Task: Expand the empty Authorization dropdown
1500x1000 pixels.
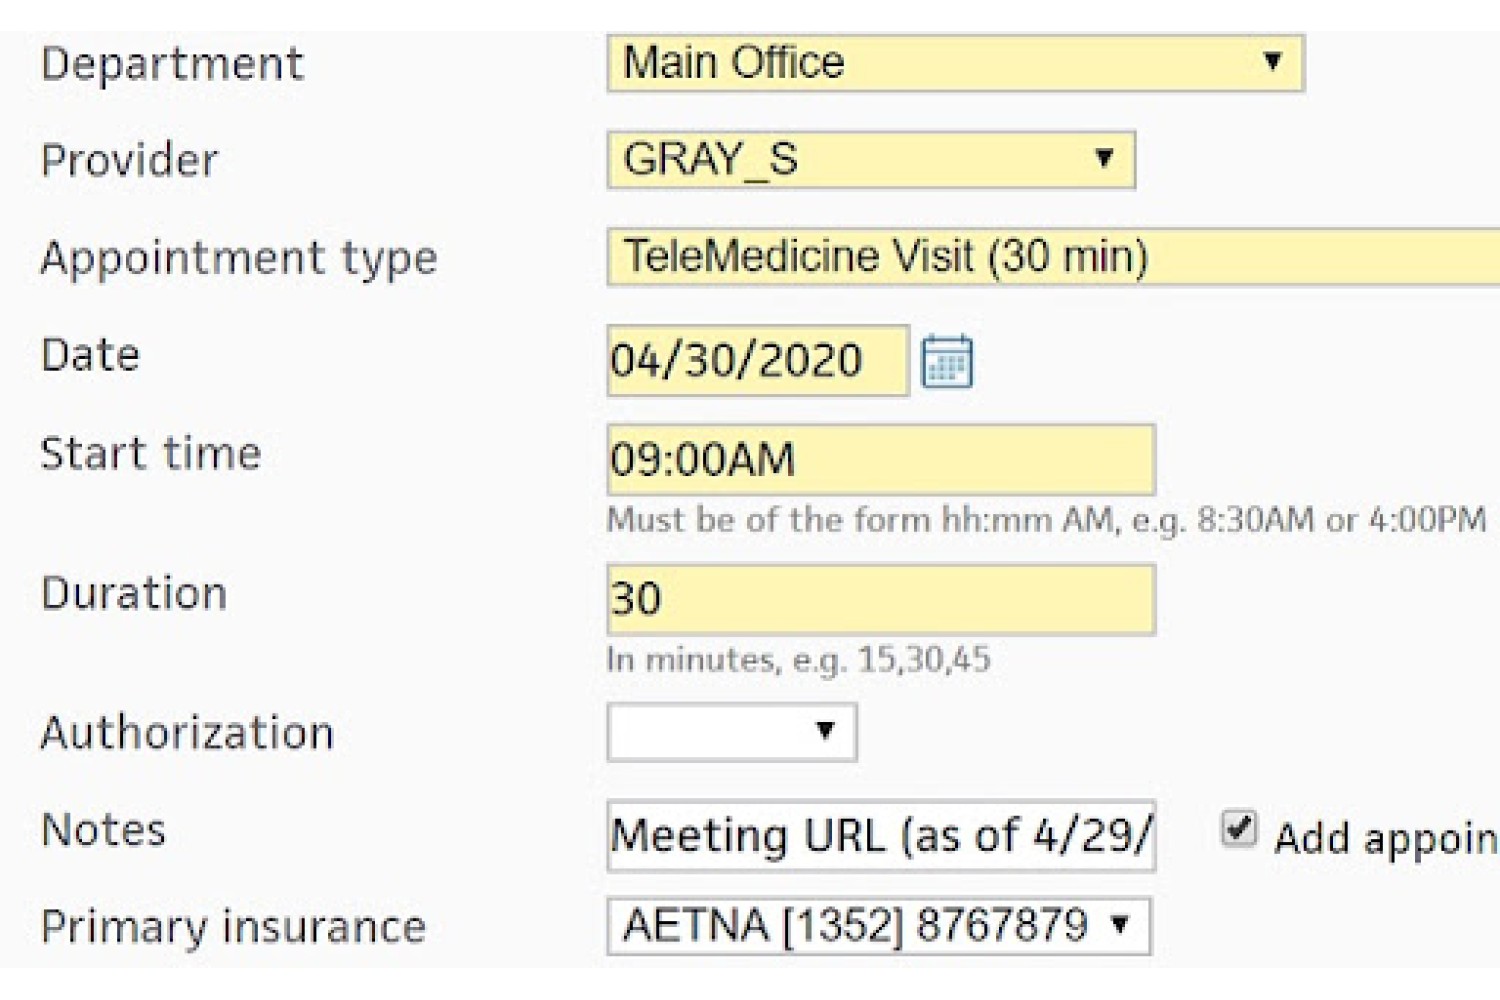Action: pos(731,732)
